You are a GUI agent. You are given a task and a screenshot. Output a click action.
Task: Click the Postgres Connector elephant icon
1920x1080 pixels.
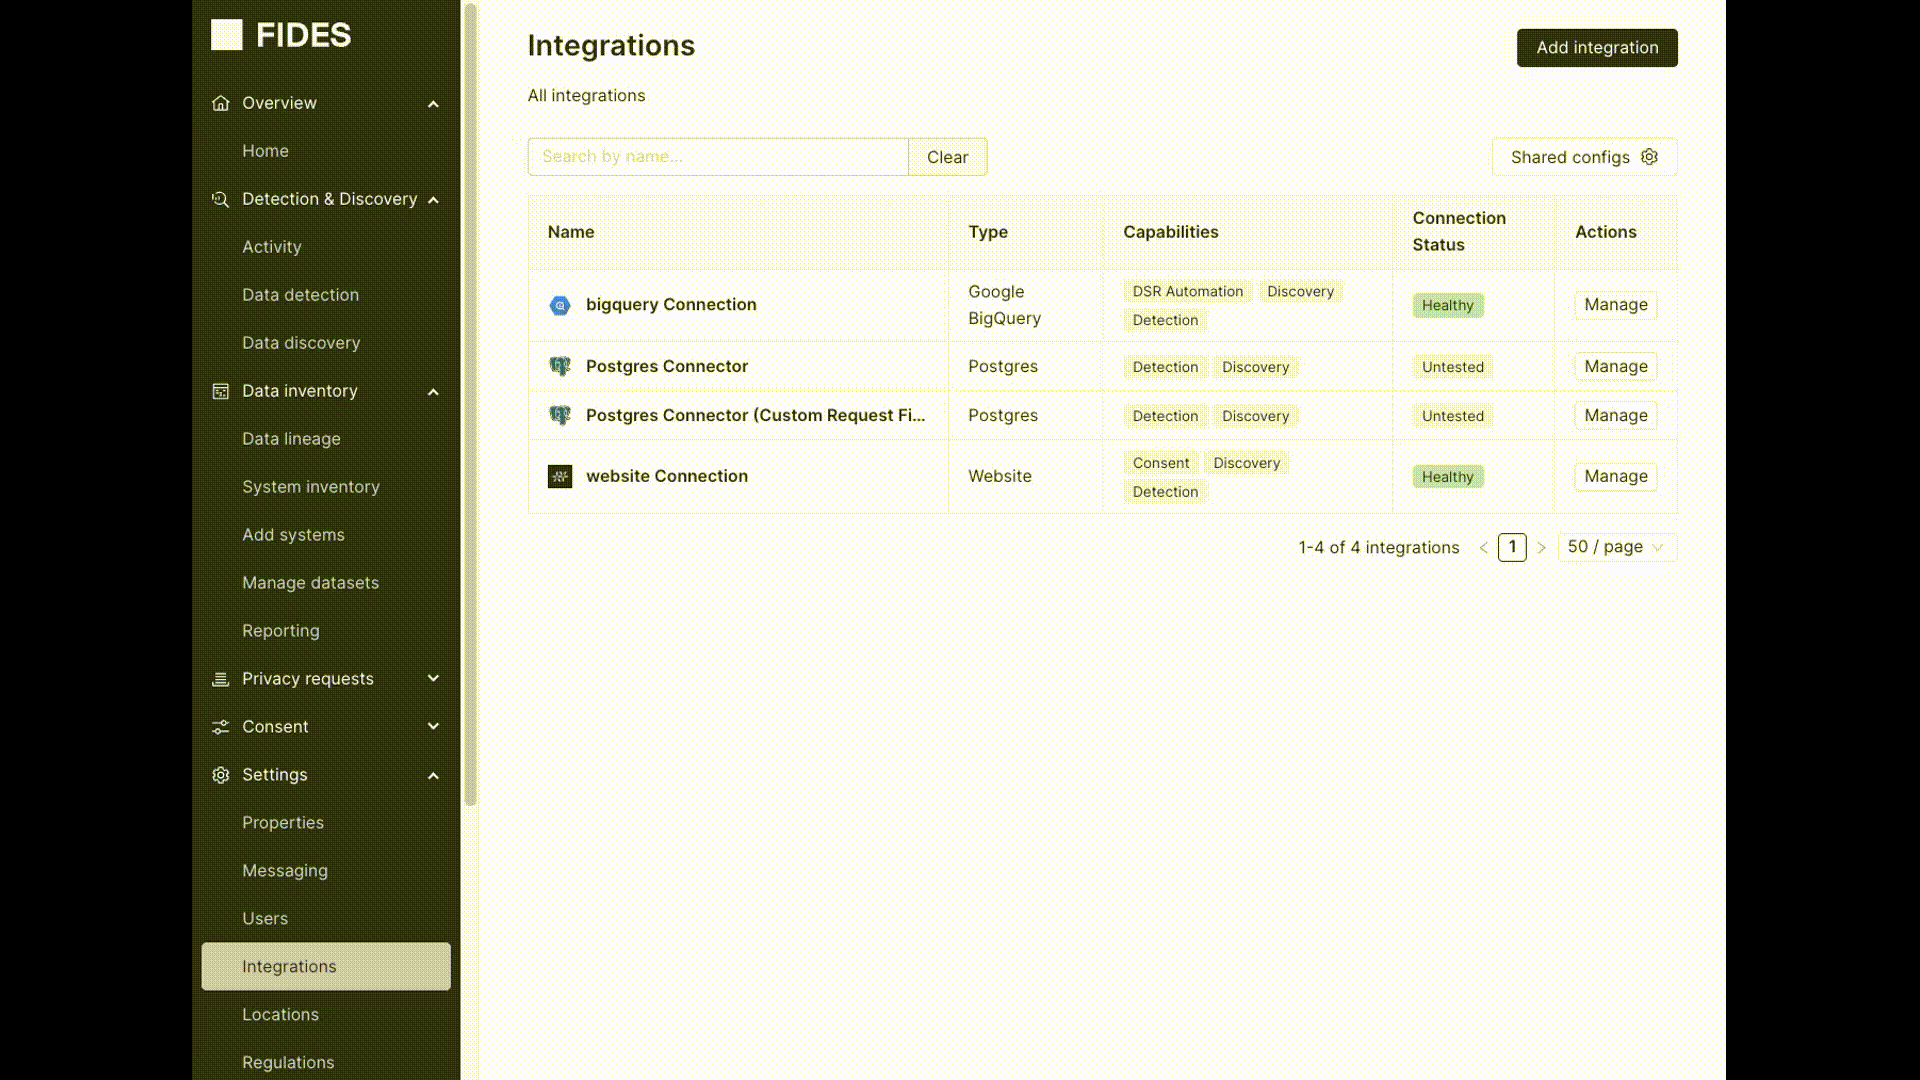(x=560, y=367)
